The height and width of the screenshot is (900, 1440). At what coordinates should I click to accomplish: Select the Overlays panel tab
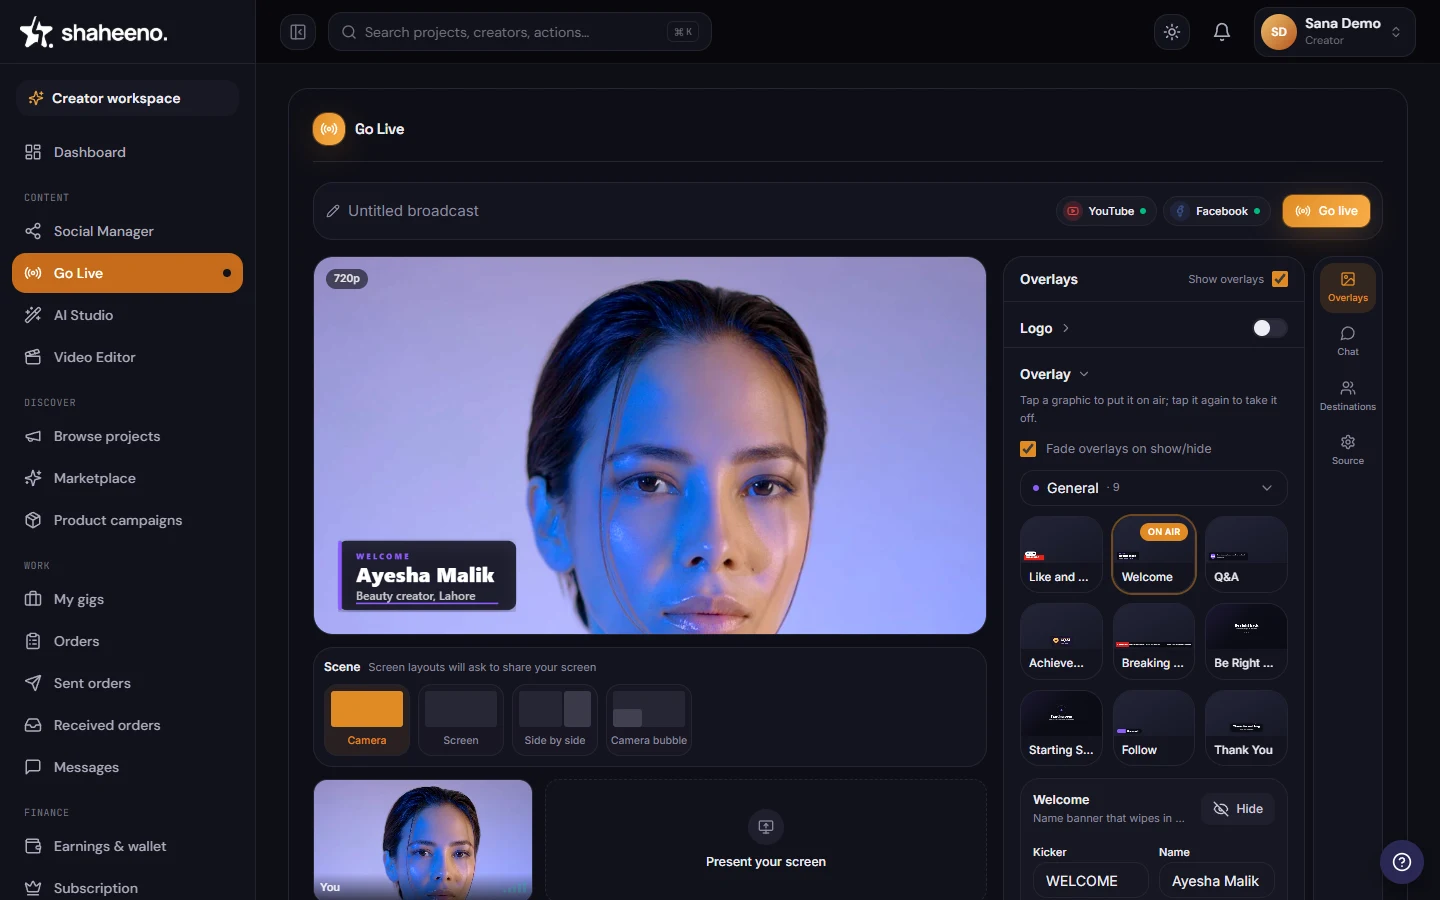1348,287
